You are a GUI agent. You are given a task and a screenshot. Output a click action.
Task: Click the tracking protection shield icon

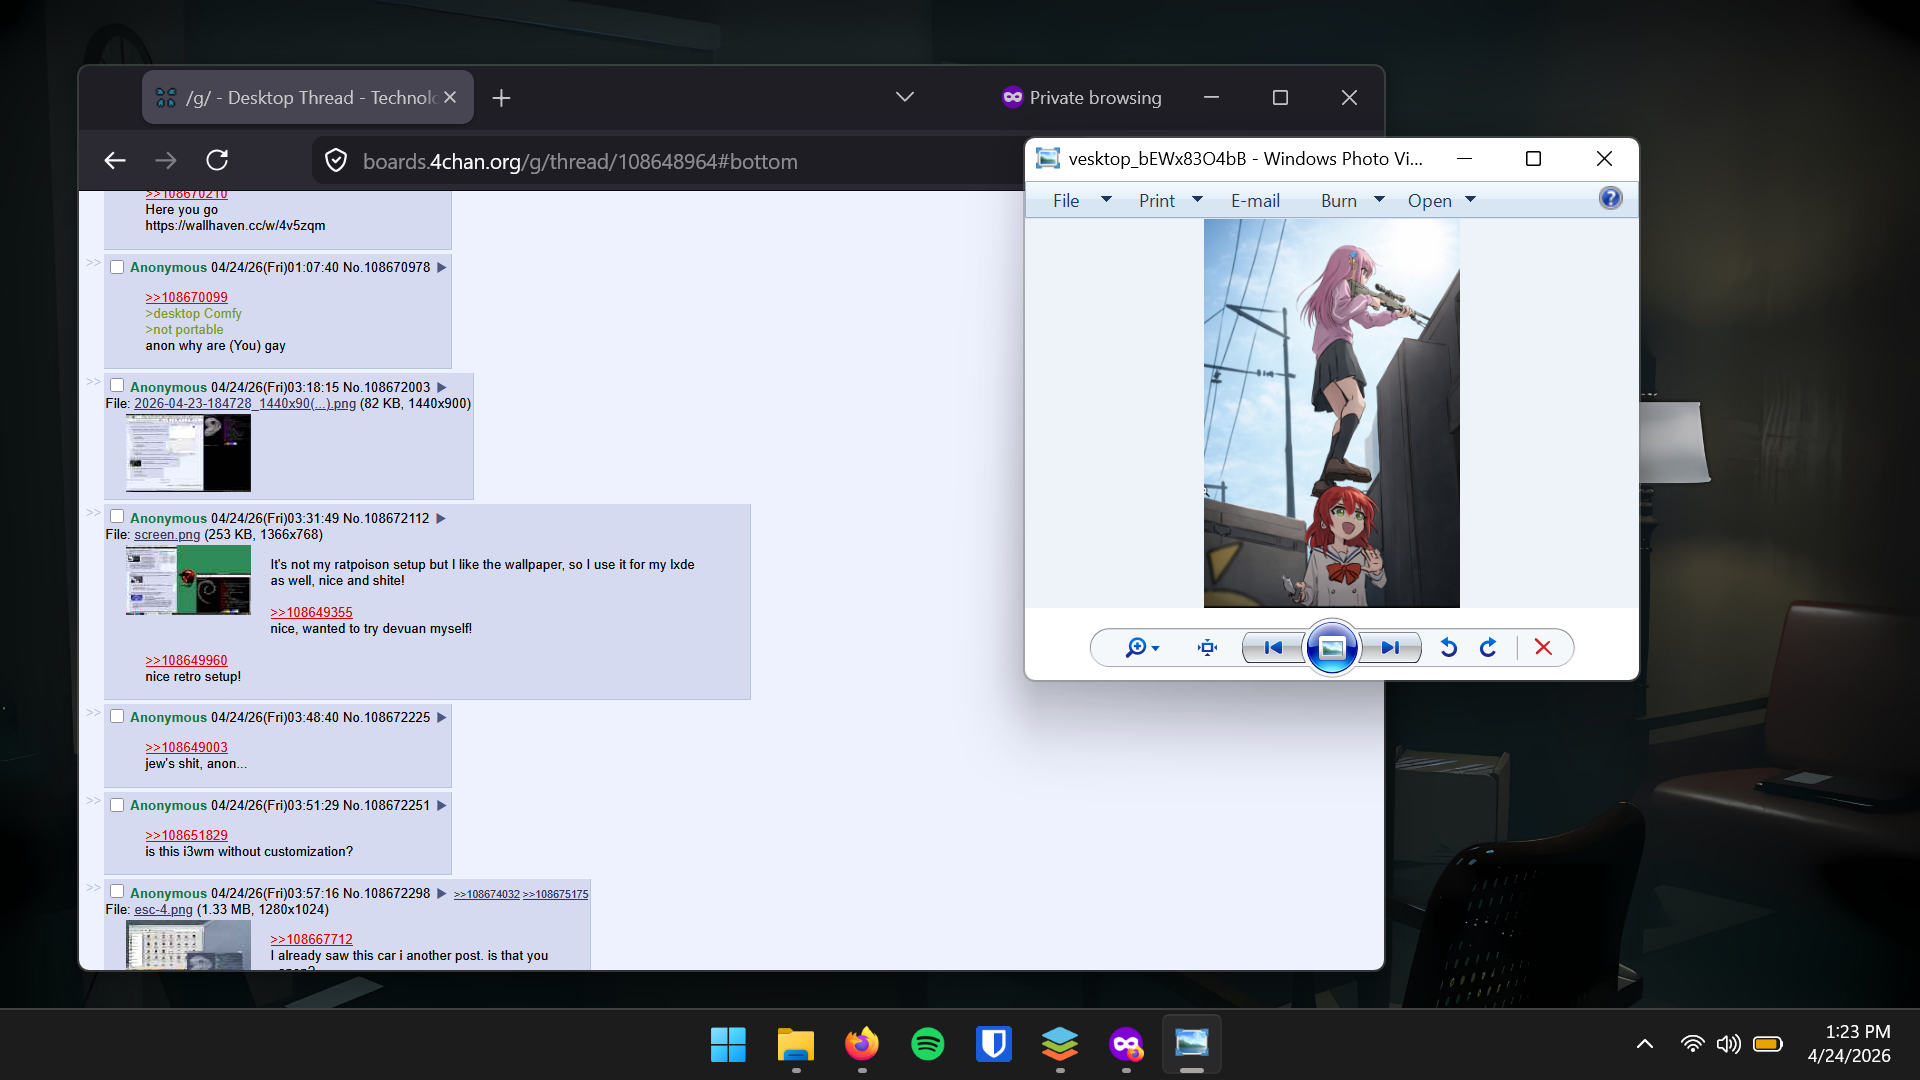point(336,161)
